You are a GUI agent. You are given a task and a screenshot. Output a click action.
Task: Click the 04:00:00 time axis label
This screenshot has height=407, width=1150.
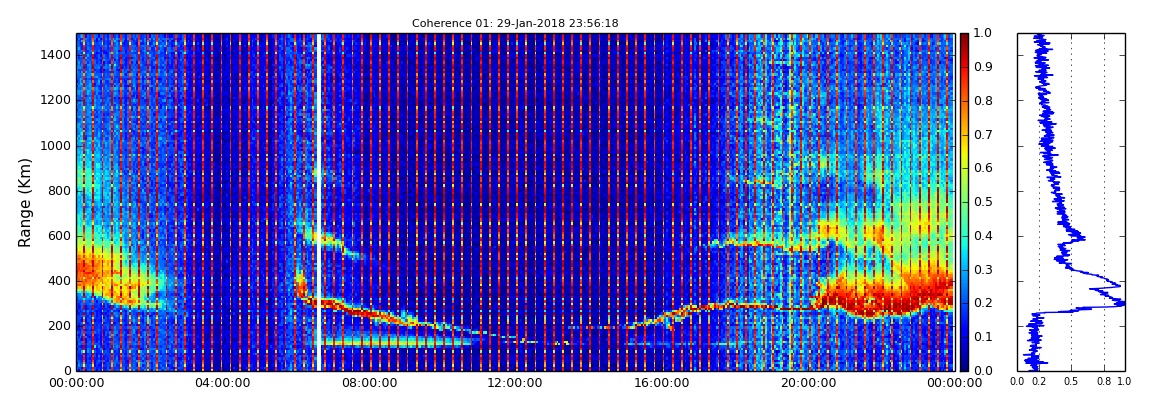(x=221, y=383)
